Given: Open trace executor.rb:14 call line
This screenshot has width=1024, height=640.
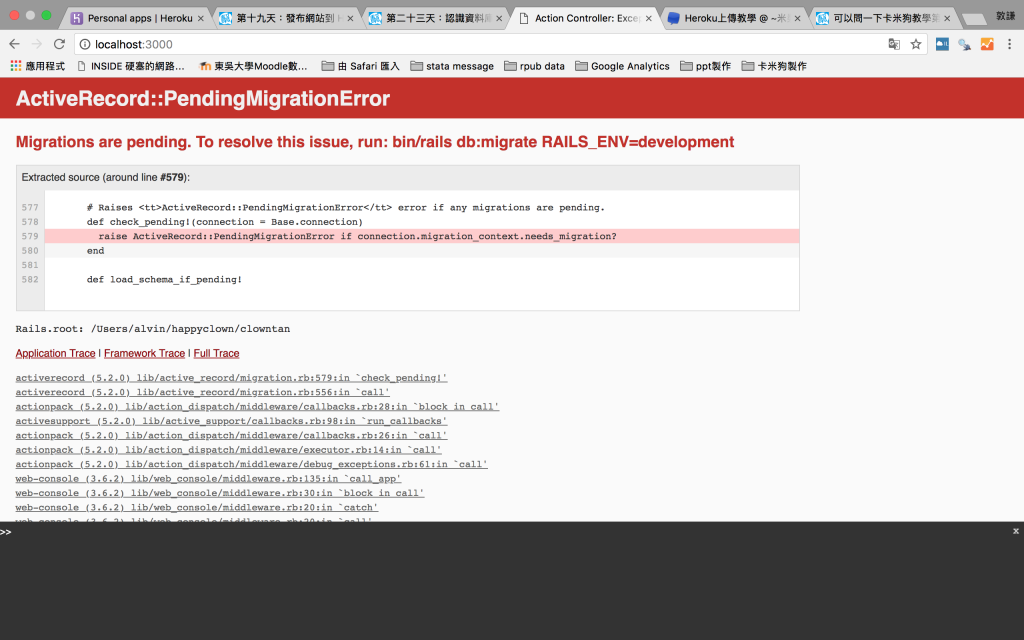Looking at the screenshot, I should click(x=229, y=450).
